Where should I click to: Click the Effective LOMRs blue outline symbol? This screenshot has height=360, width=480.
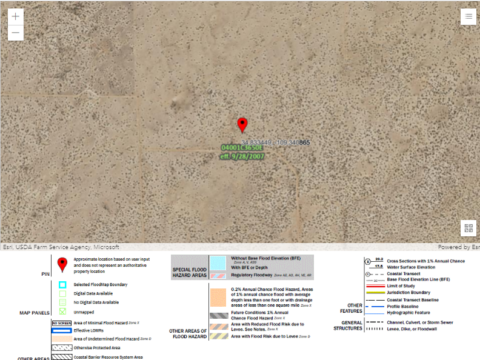click(x=62, y=331)
